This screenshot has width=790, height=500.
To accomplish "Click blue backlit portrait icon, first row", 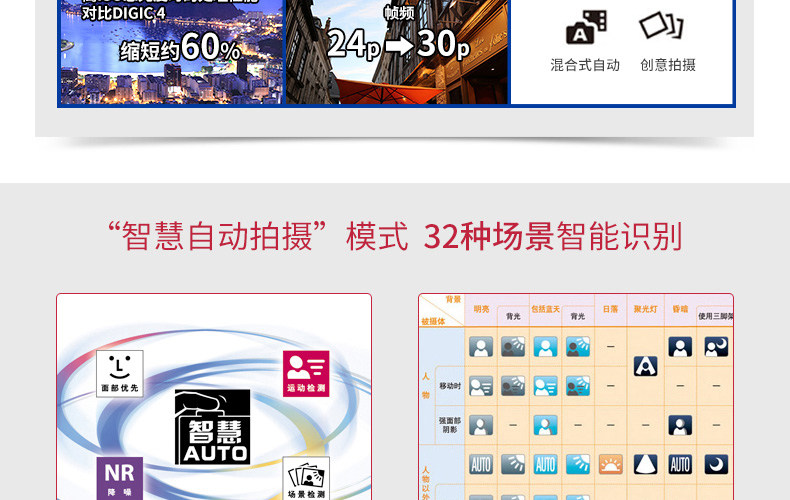I will tap(578, 347).
